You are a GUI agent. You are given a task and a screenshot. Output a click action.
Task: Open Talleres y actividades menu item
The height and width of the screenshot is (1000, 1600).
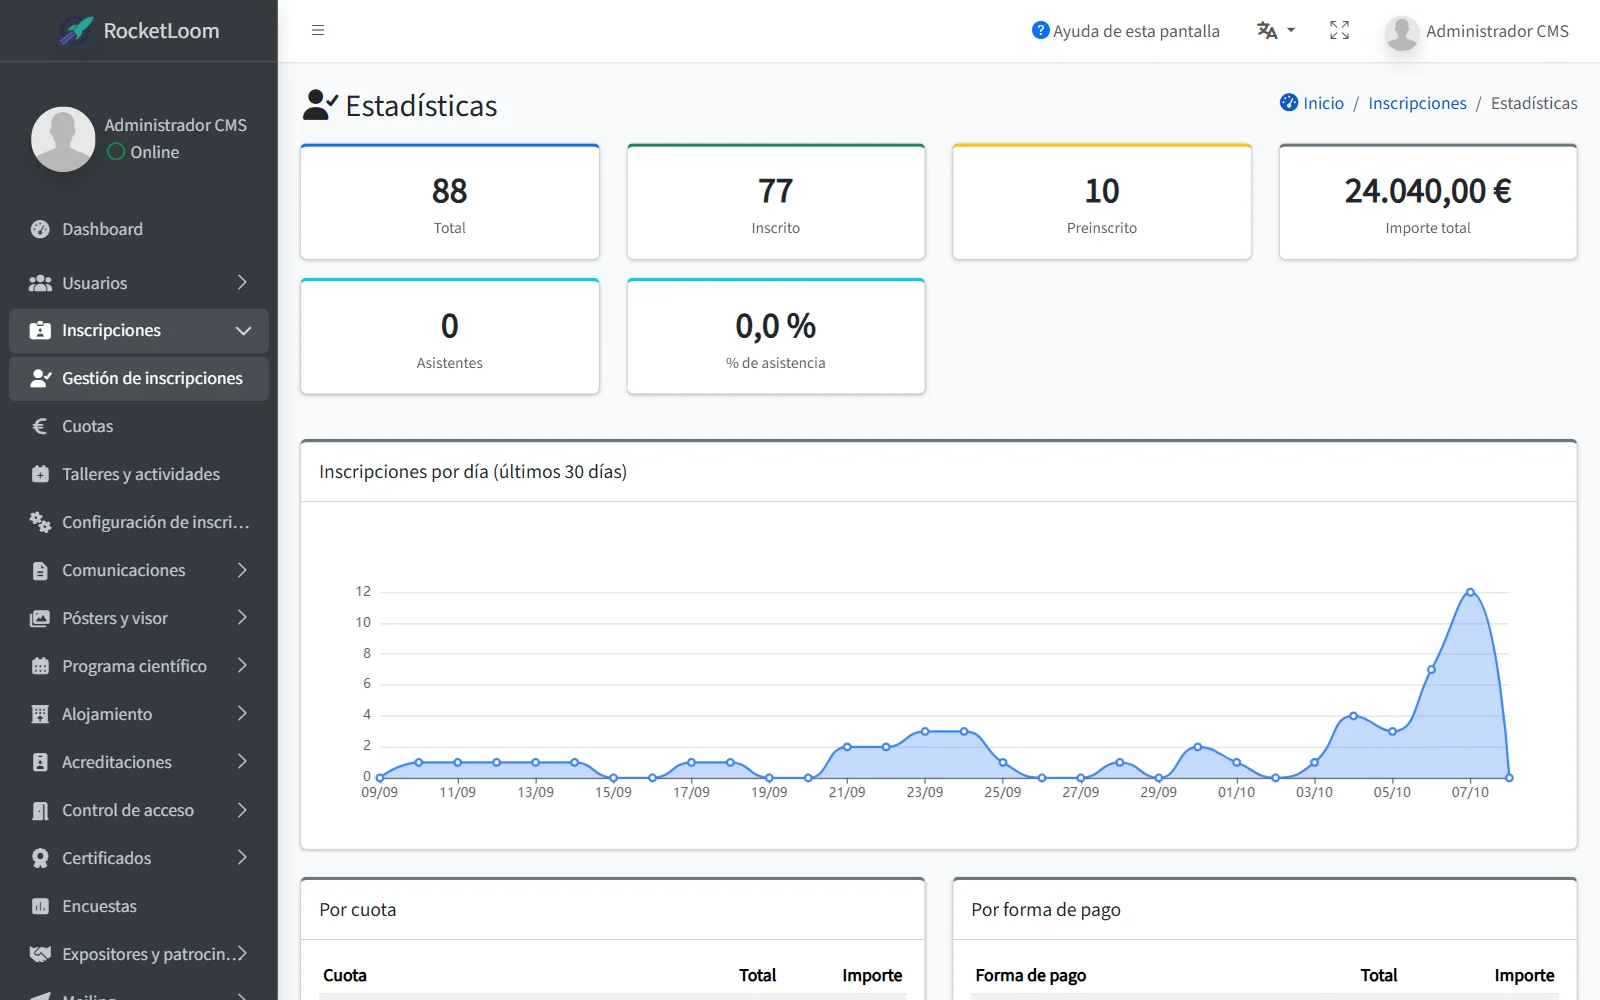[139, 474]
